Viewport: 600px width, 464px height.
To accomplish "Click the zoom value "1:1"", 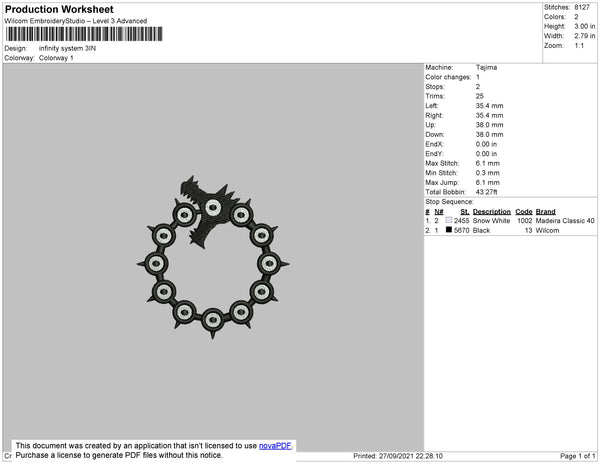I will pyautogui.click(x=579, y=46).
